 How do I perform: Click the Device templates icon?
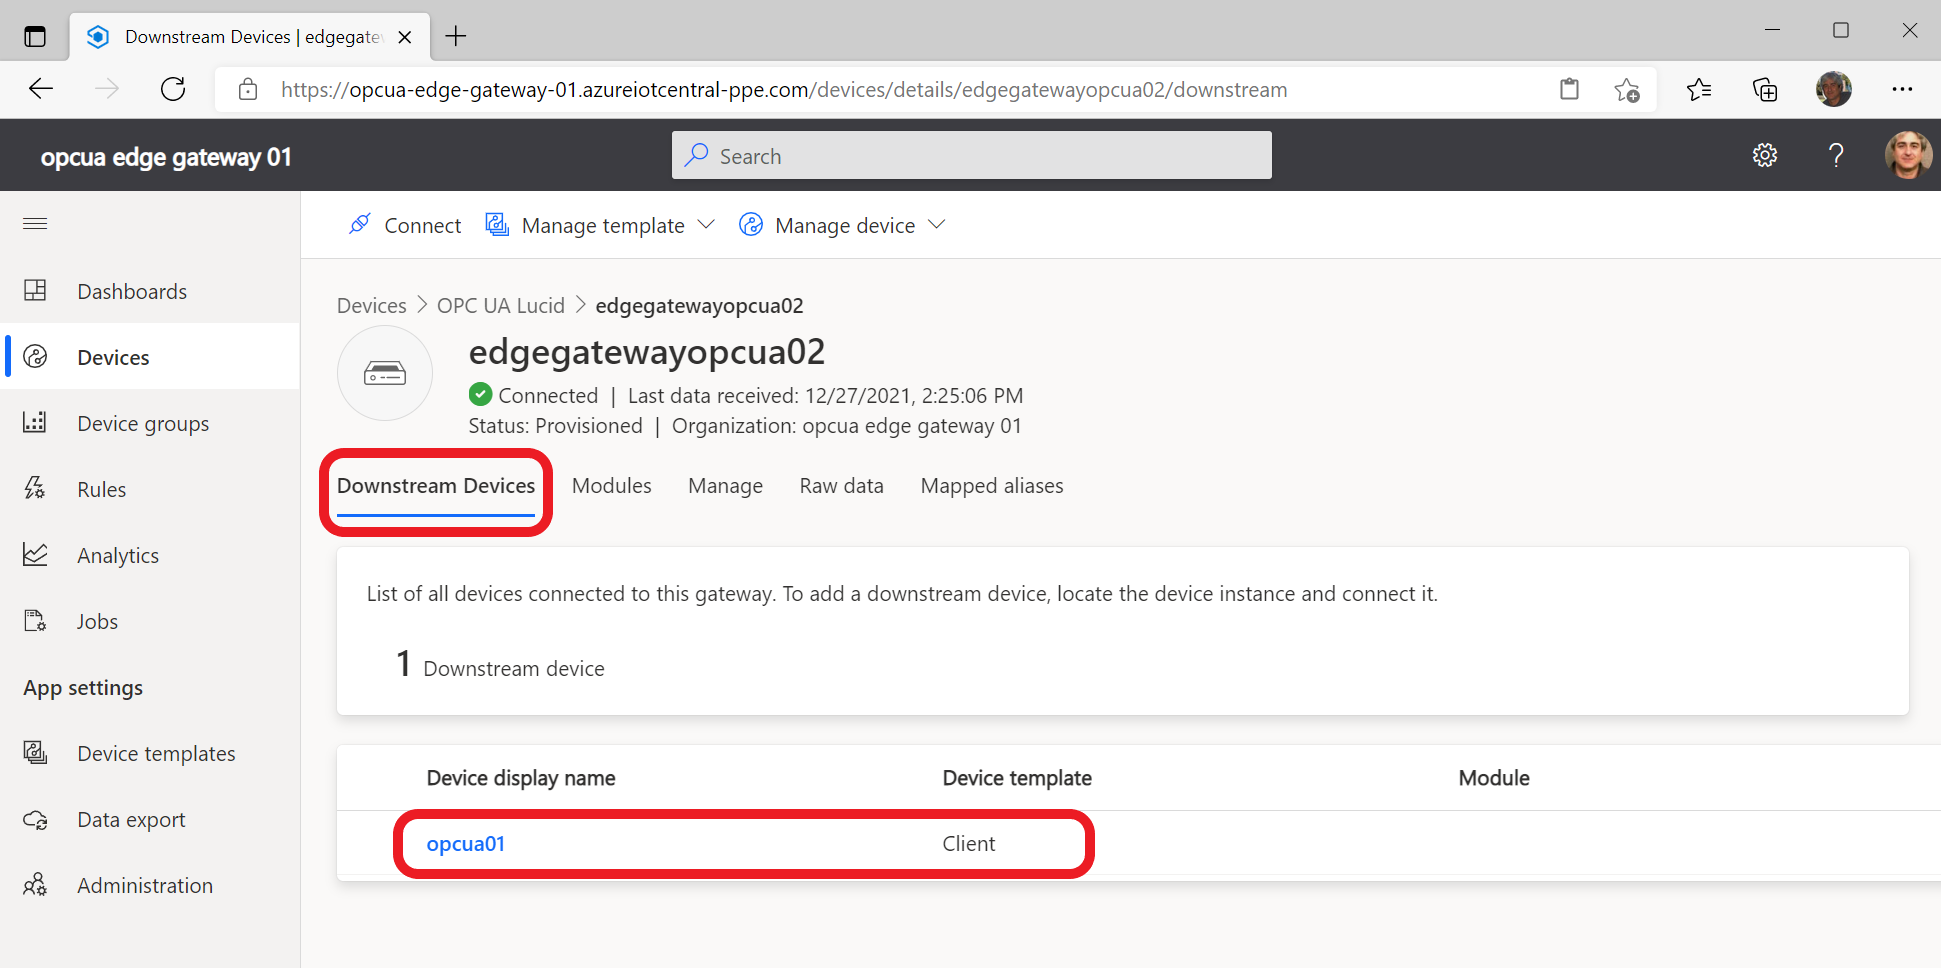tap(35, 752)
